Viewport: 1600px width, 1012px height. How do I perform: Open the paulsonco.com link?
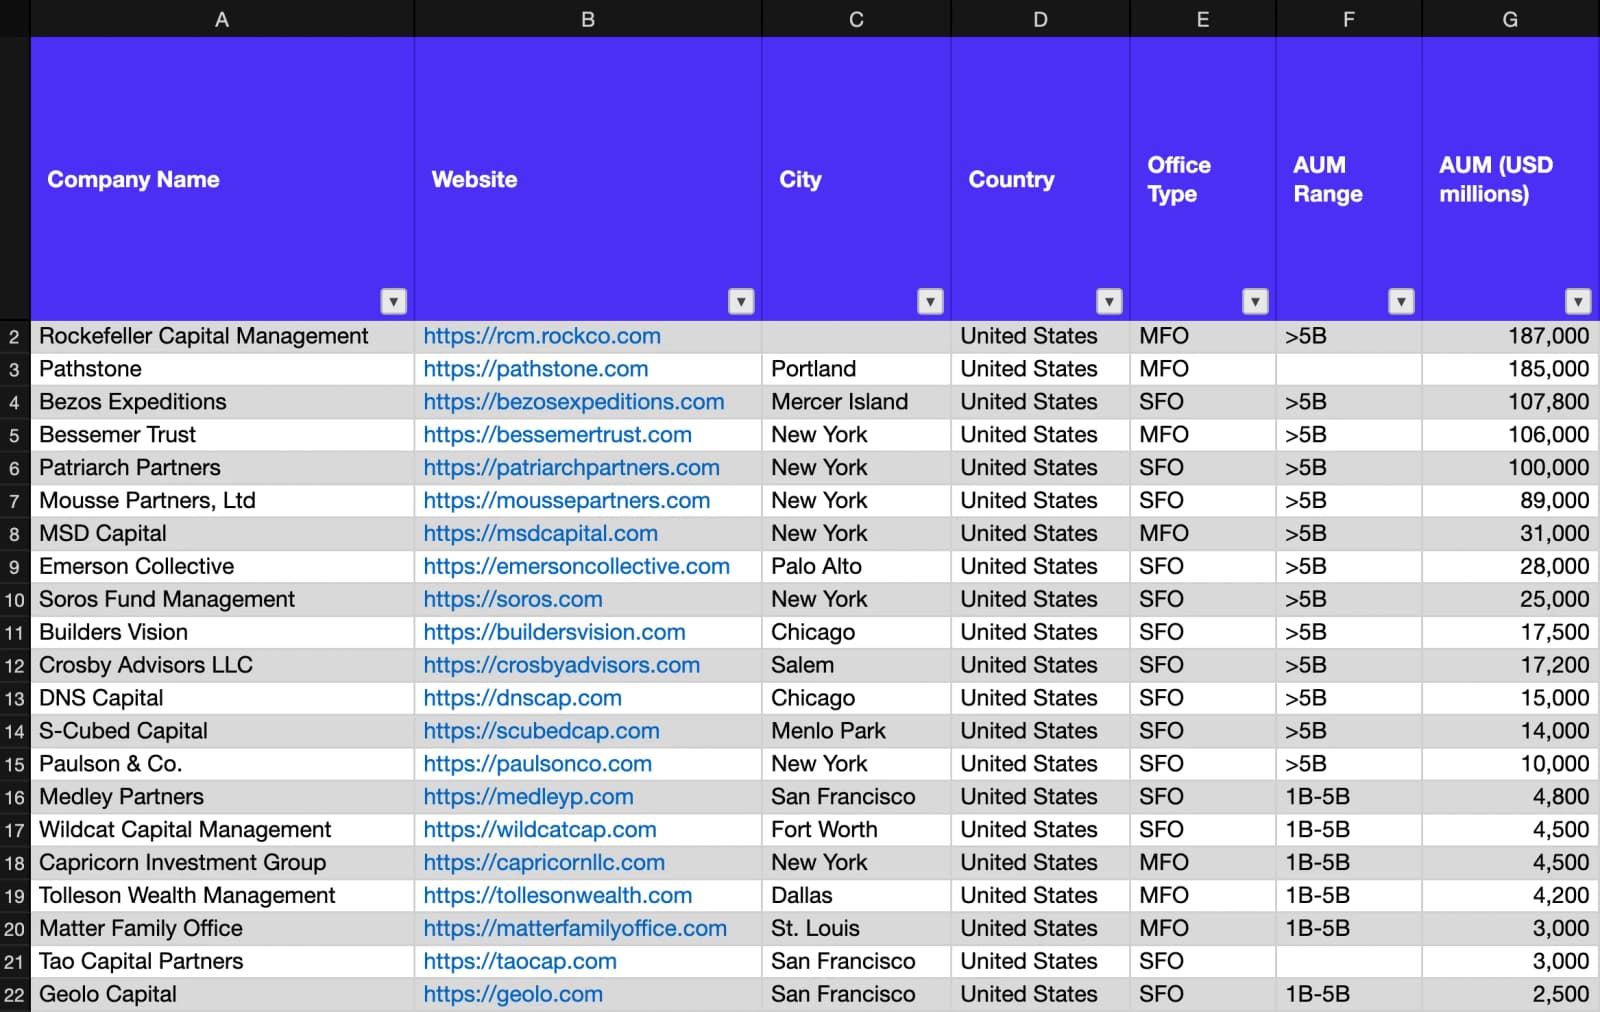pyautogui.click(x=538, y=764)
